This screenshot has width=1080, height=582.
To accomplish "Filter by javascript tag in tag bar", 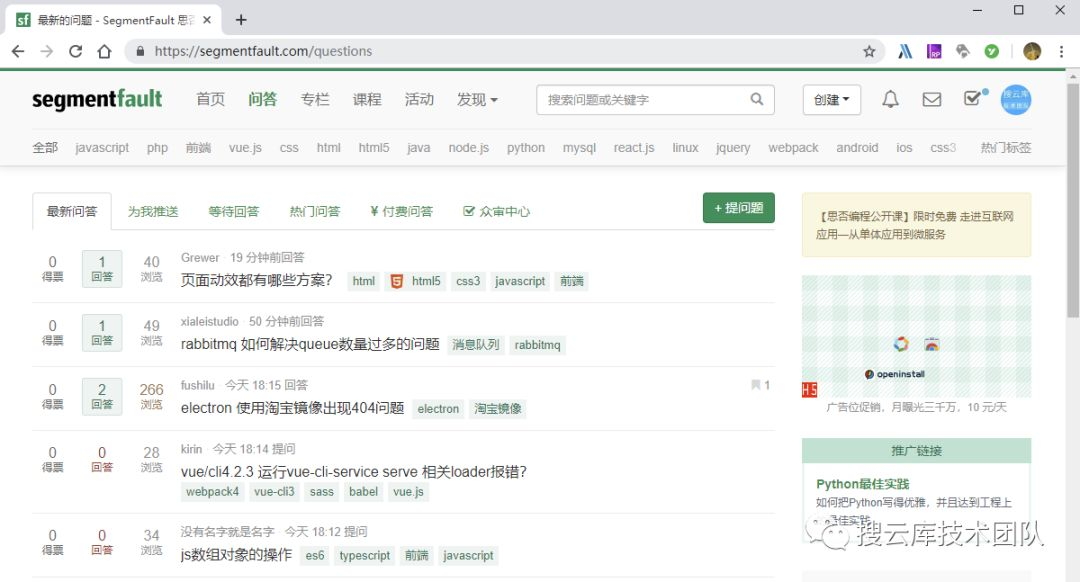I will (102, 147).
